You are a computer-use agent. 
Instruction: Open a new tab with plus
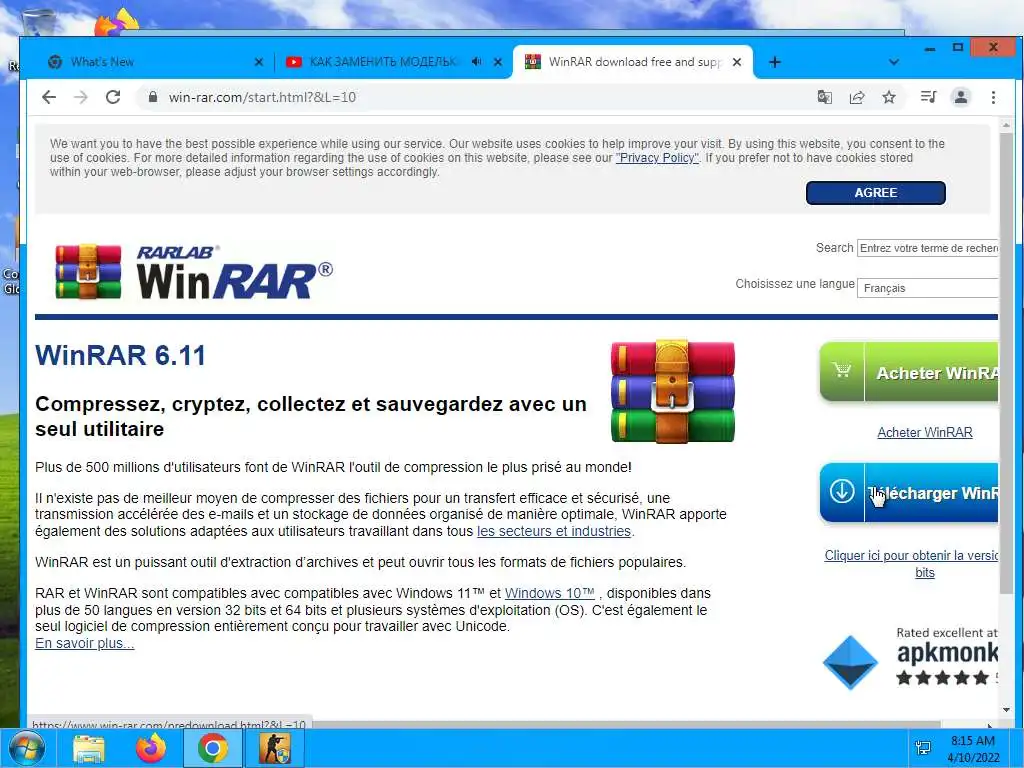pyautogui.click(x=775, y=62)
